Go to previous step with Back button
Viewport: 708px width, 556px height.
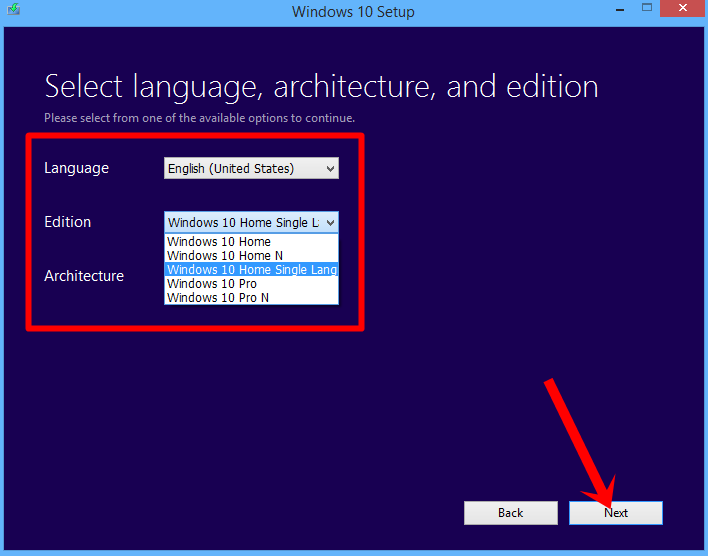coord(511,513)
